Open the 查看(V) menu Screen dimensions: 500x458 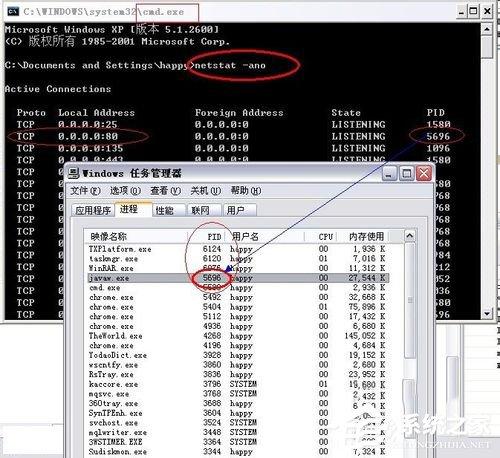165,191
